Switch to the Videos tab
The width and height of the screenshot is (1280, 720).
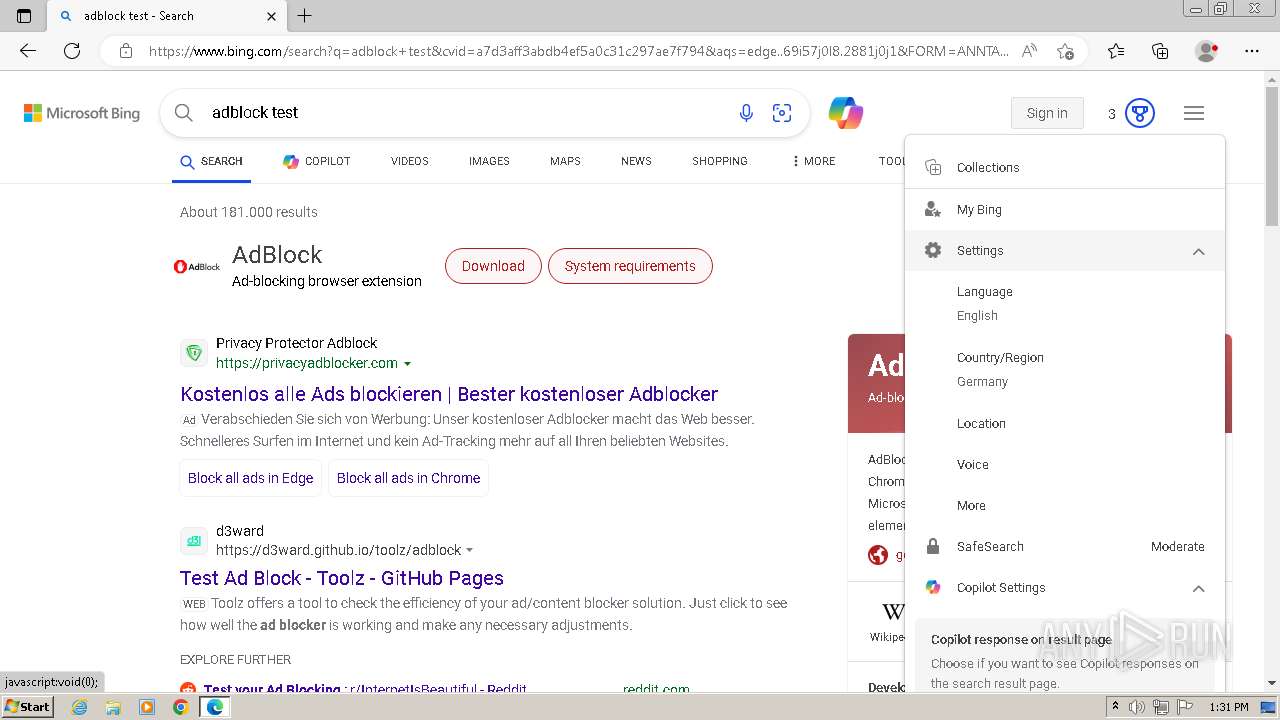[x=410, y=161]
